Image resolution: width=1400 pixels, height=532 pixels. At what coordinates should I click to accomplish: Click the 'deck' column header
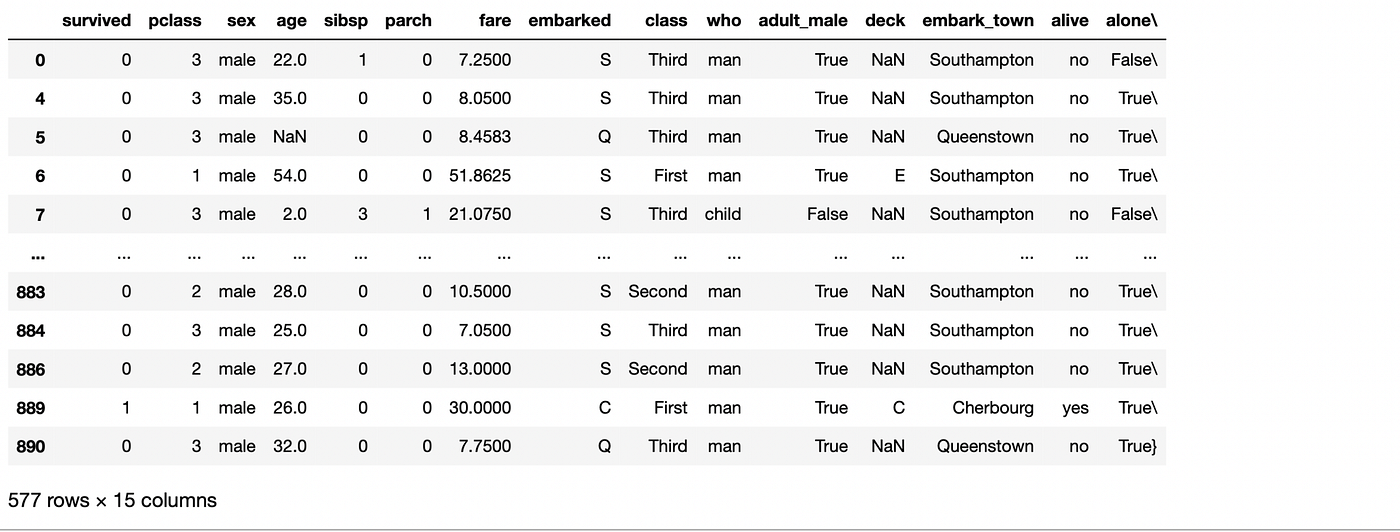[x=885, y=21]
